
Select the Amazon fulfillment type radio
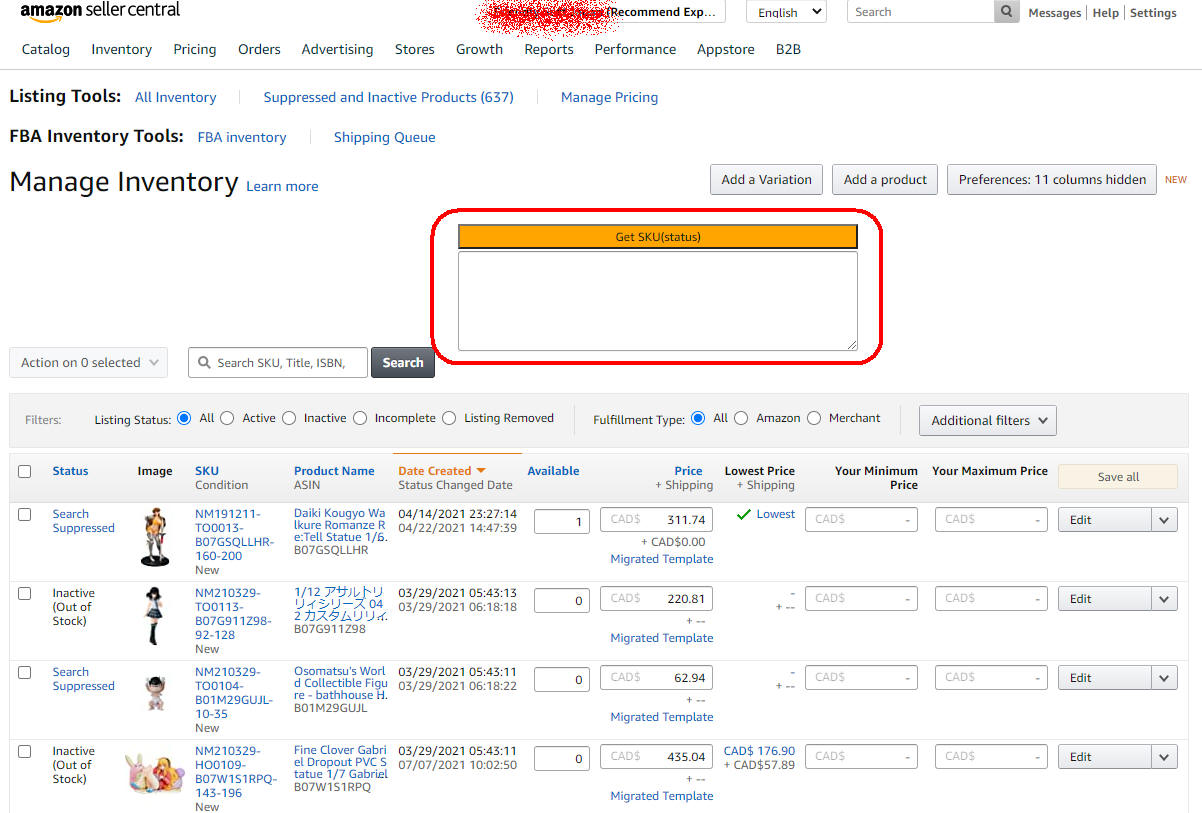[x=741, y=418]
